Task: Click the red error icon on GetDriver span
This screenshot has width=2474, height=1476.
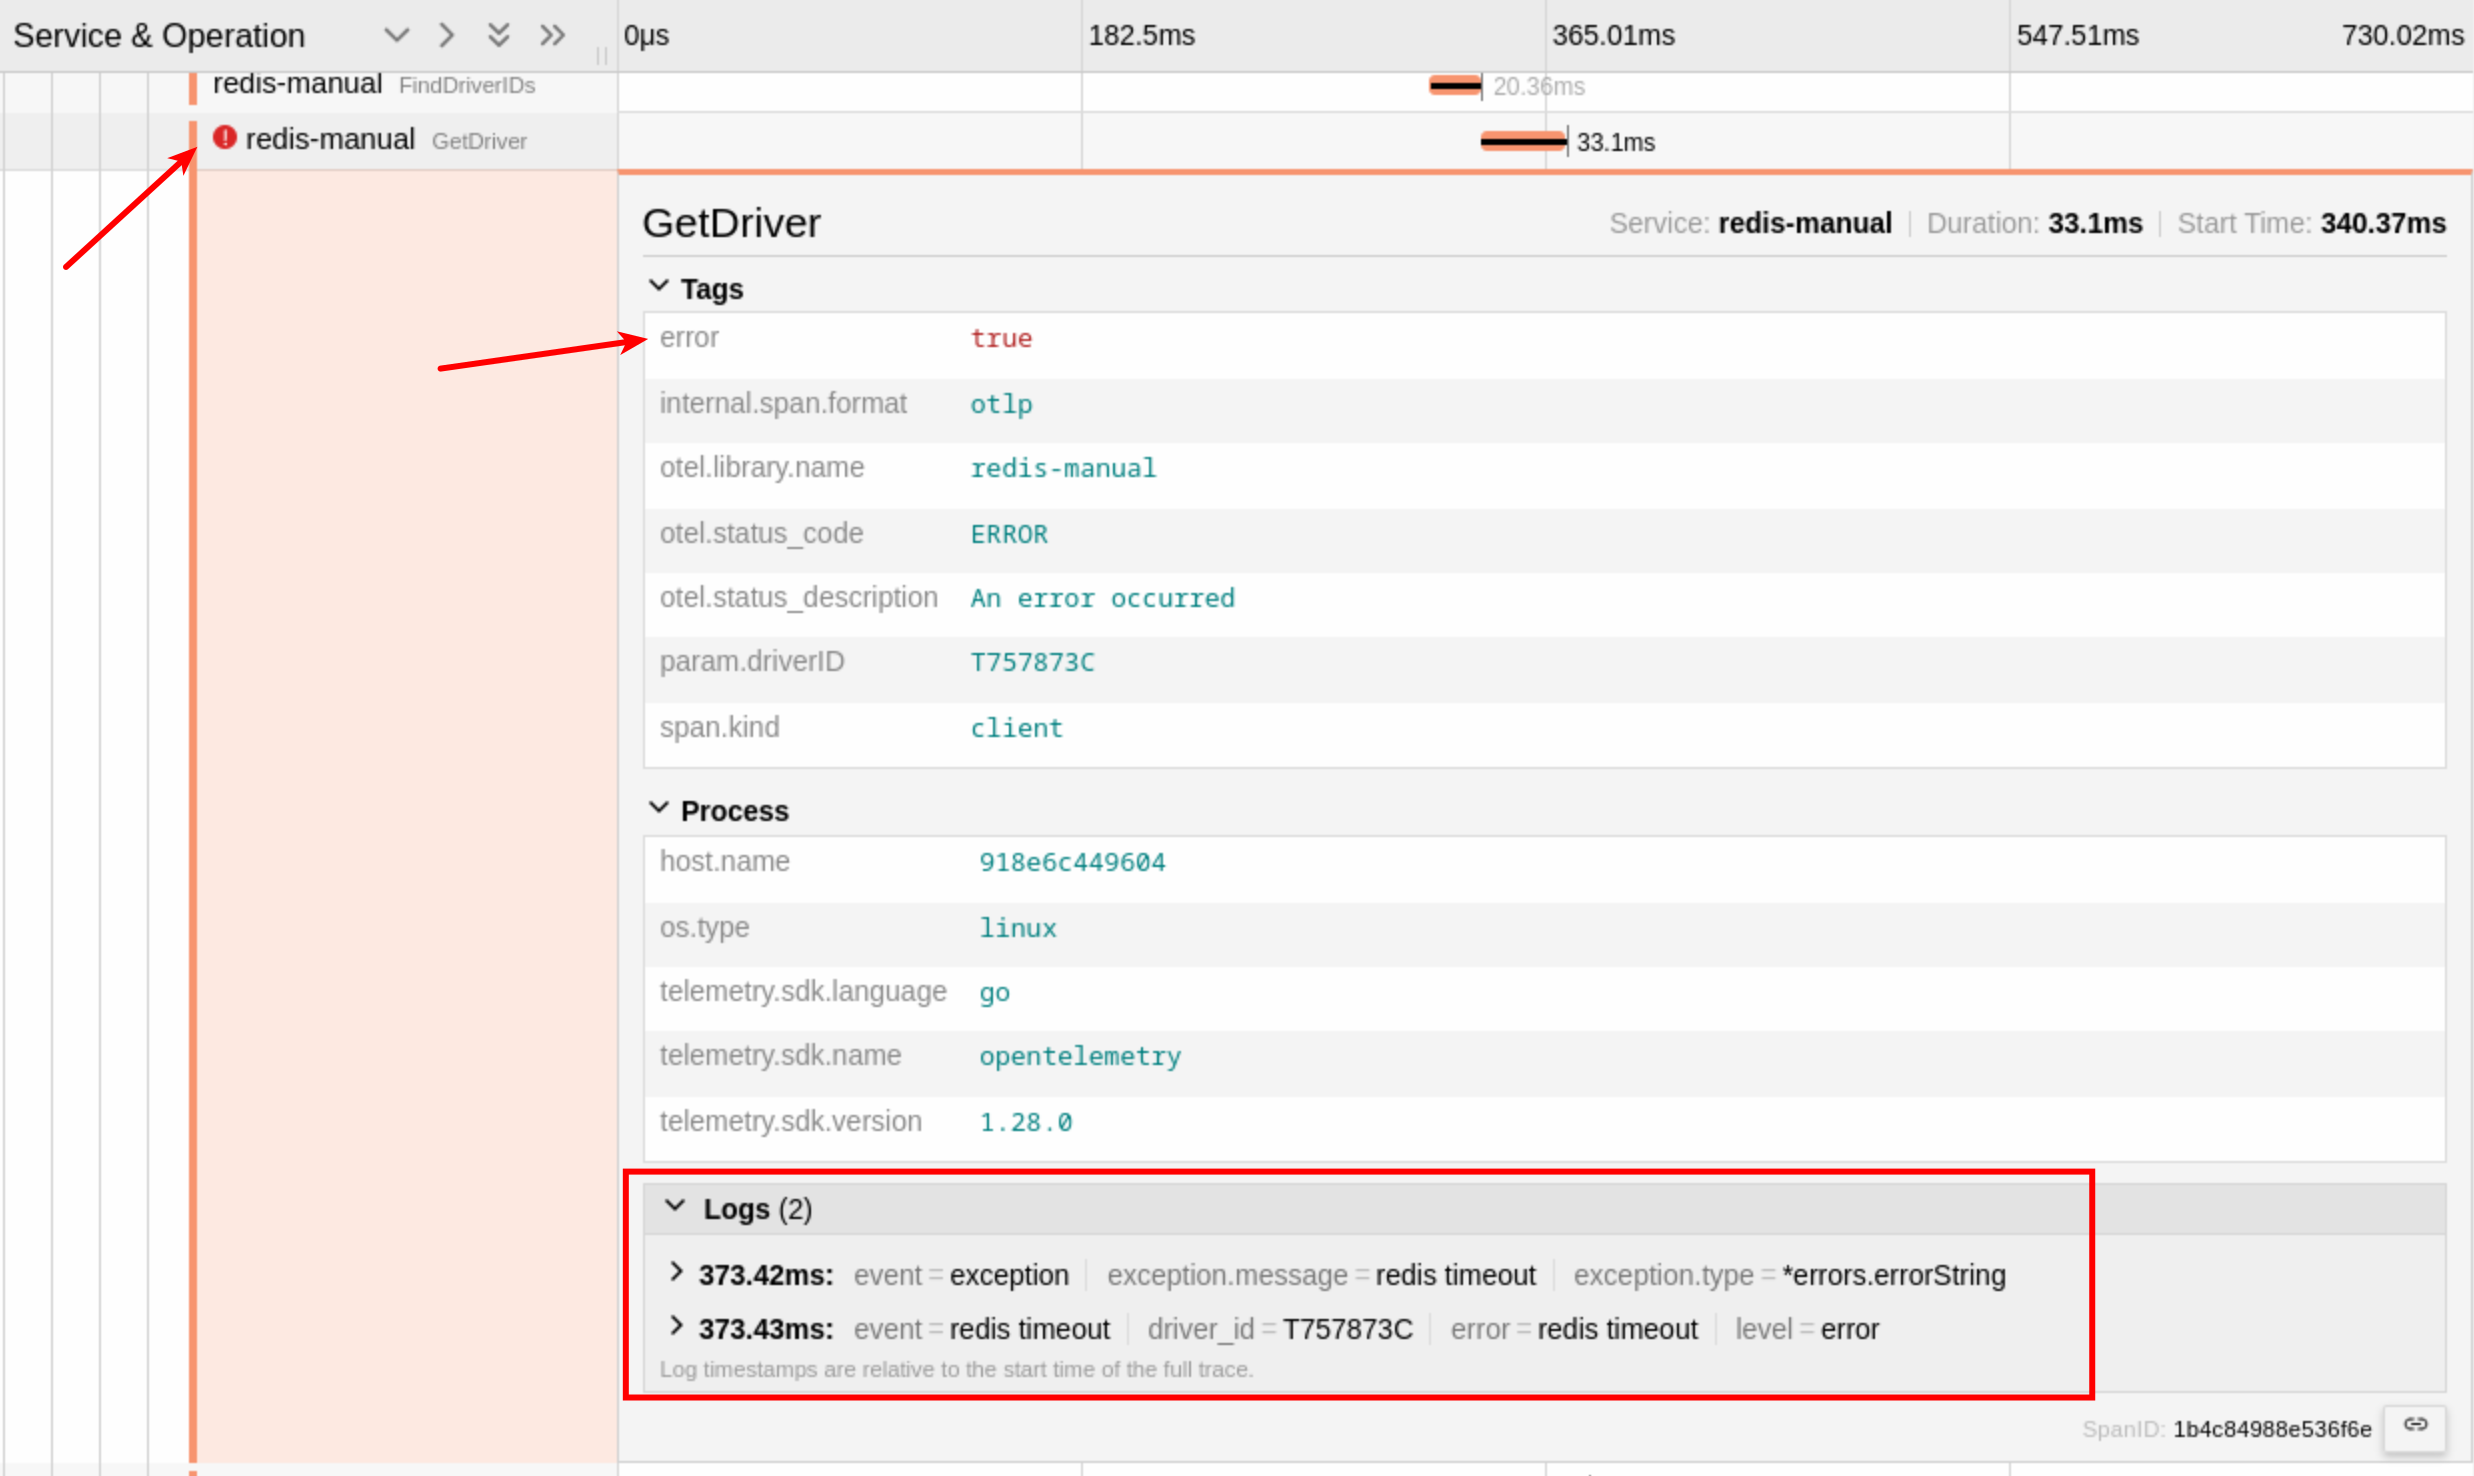Action: 225,138
